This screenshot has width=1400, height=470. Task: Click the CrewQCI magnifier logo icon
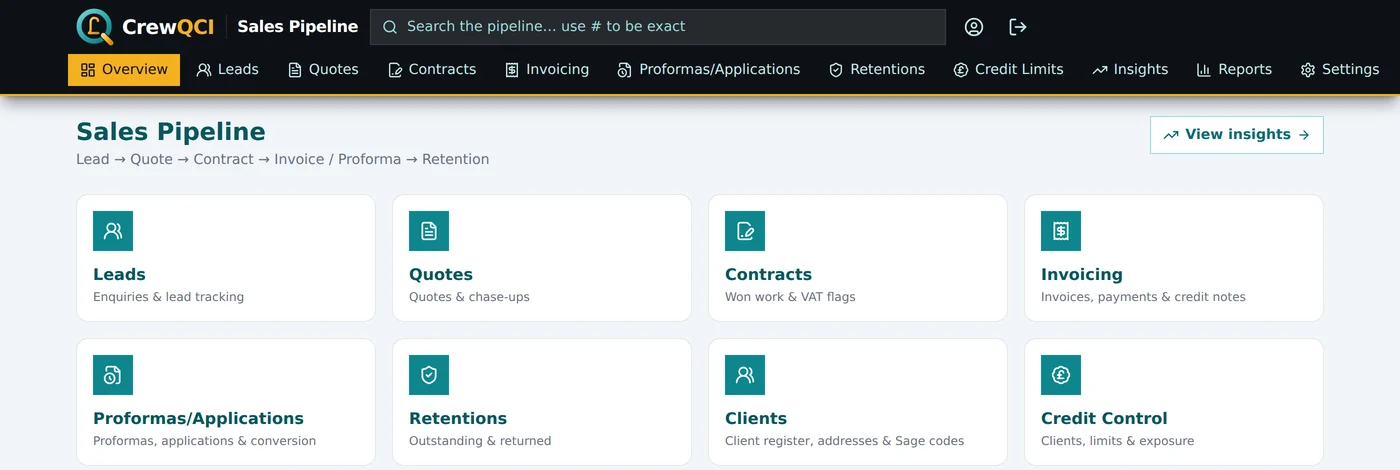click(x=95, y=27)
